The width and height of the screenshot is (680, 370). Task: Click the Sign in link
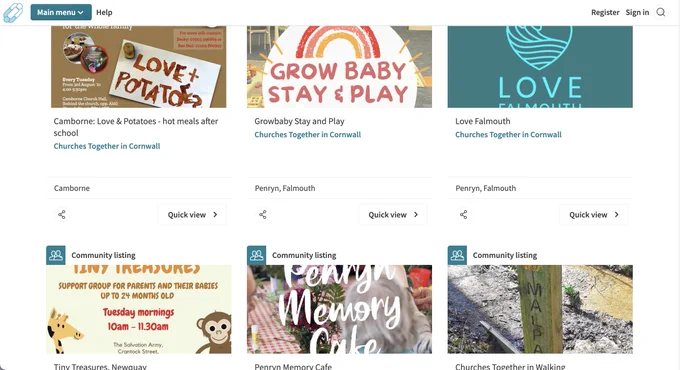pos(637,12)
